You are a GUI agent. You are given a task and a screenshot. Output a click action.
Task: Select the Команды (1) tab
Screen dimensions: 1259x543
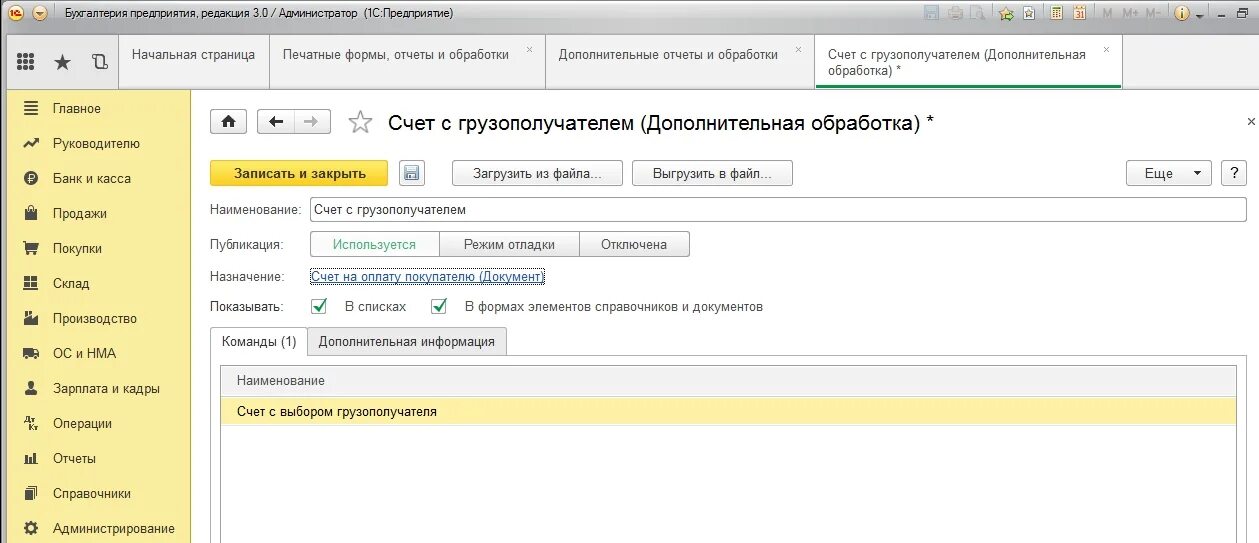(259, 341)
